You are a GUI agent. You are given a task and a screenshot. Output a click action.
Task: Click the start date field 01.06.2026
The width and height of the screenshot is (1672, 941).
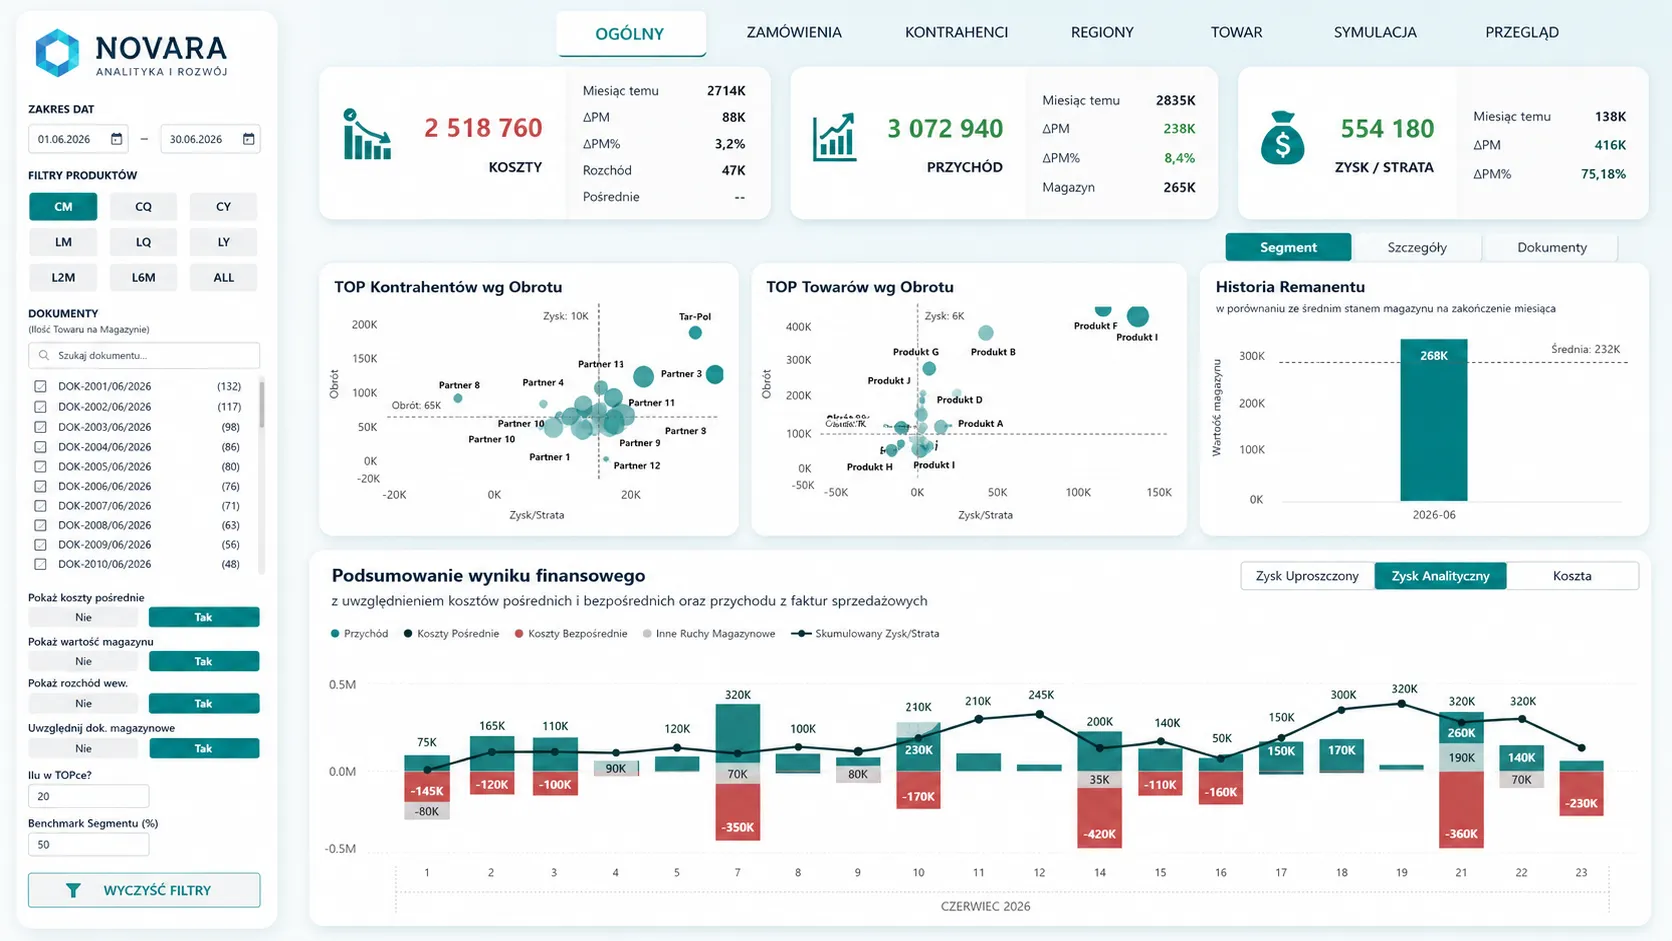[79, 139]
